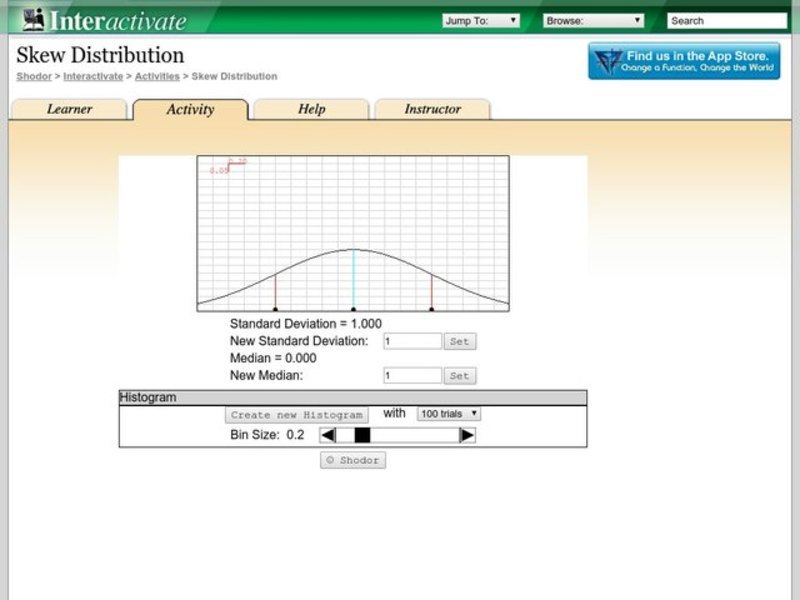Screen dimensions: 800x600
Task: Click the right arrow on Bin Size slider
Action: [466, 434]
